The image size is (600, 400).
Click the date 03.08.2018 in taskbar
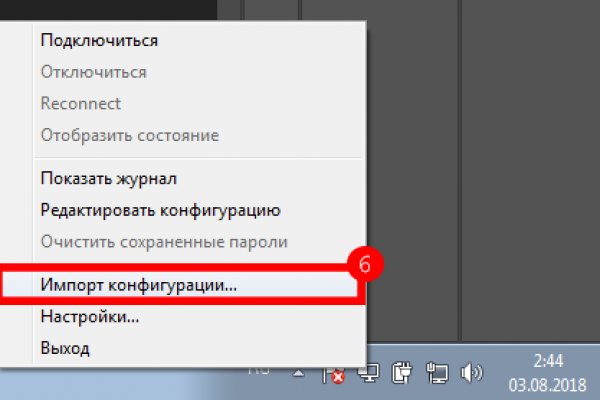pyautogui.click(x=546, y=386)
